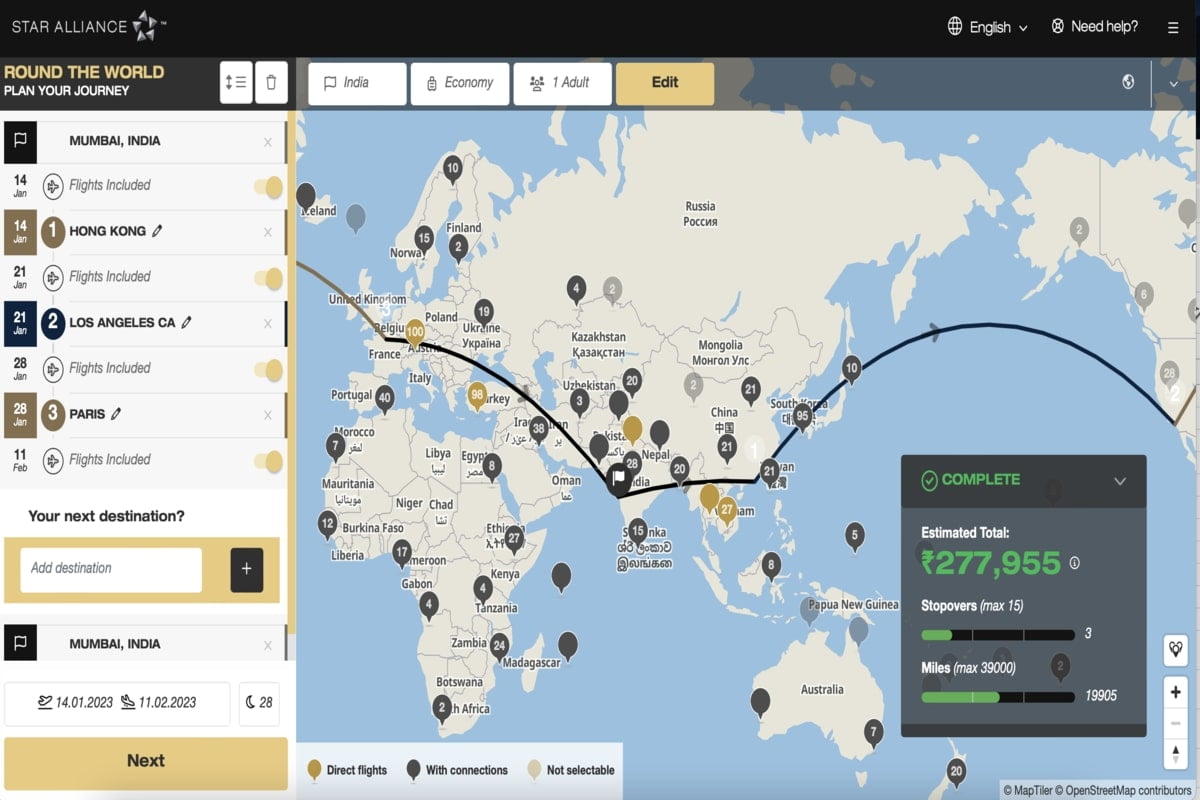Click the Miles progress bar
The width and height of the screenshot is (1200, 800).
pos(998,697)
